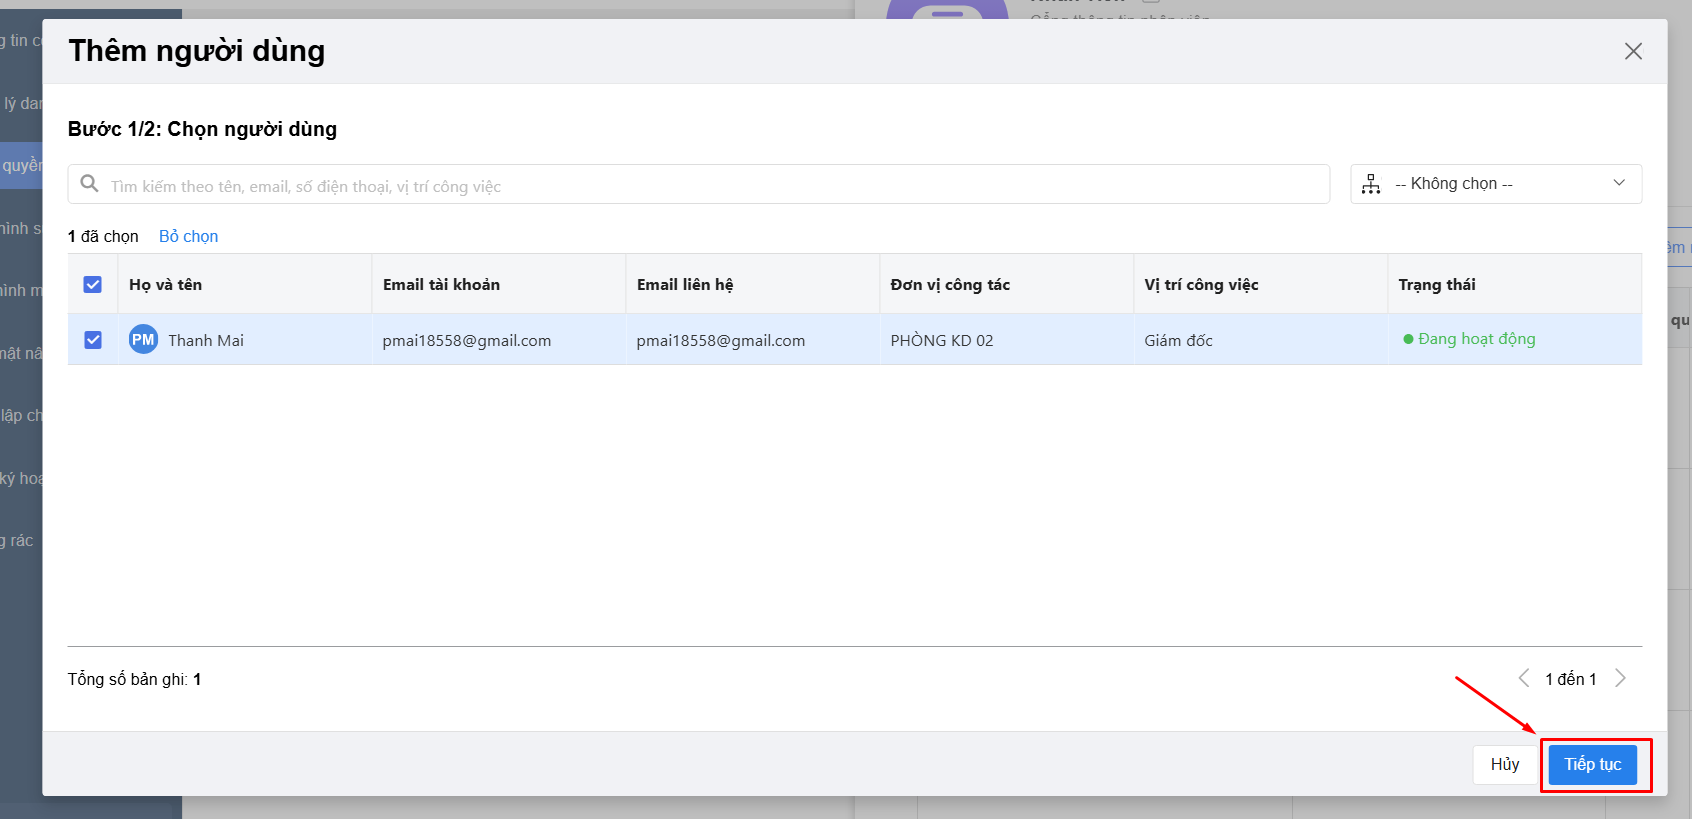Expand the dropdown chevron next to Không chọn

1619,183
